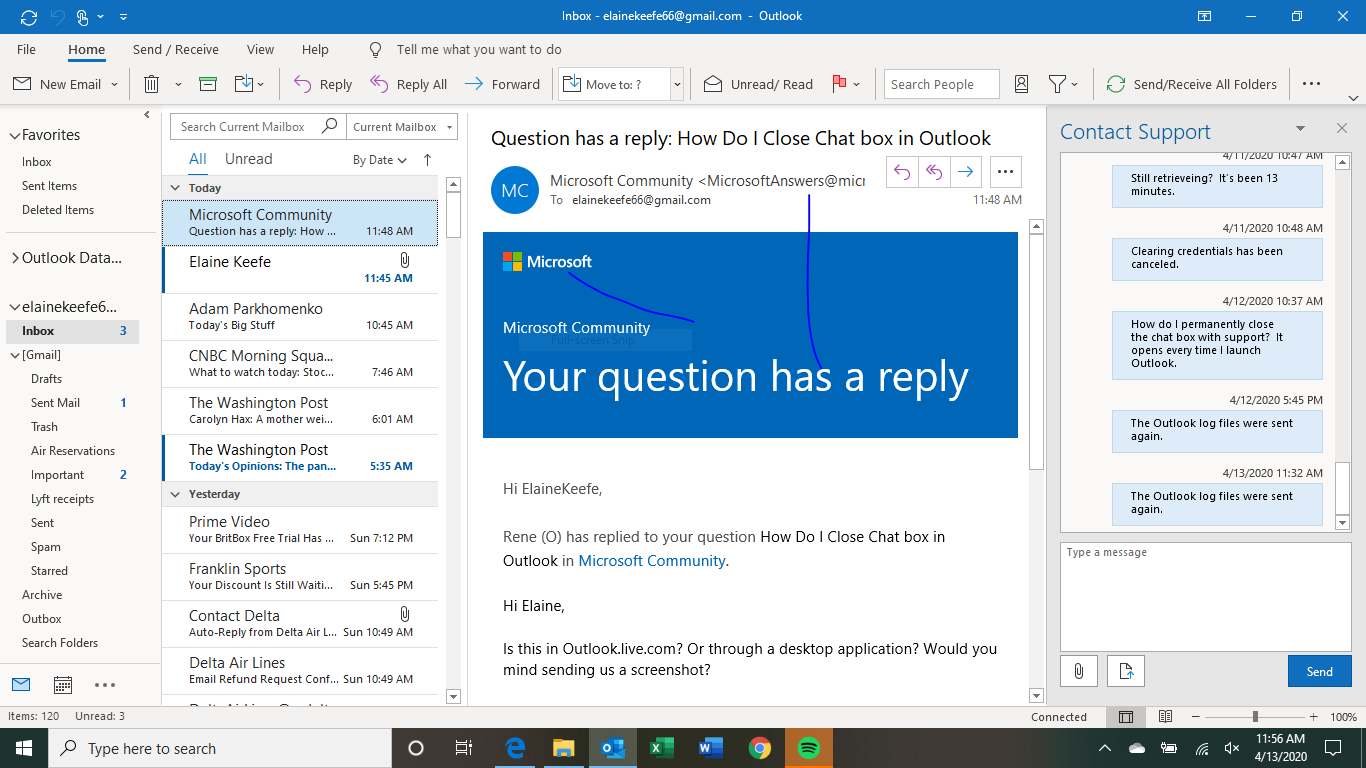Switch to Reading view in the status bar

[1165, 717]
